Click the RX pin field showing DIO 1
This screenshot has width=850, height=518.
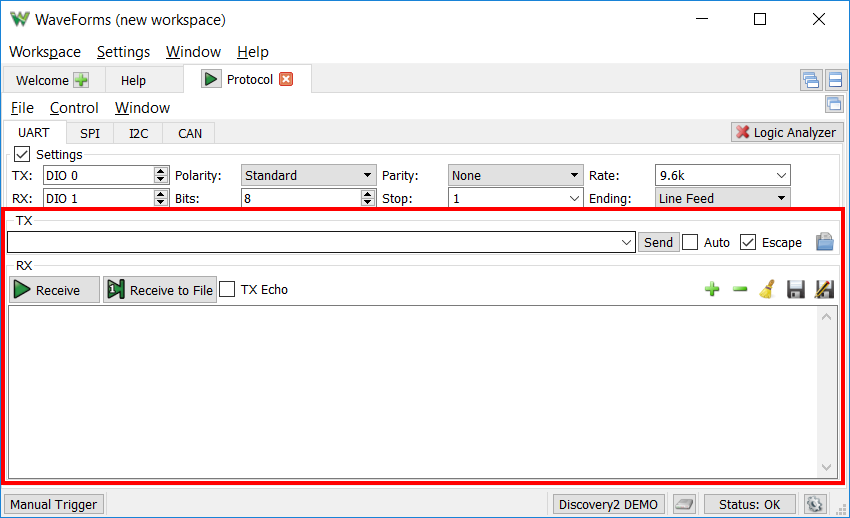coord(99,198)
